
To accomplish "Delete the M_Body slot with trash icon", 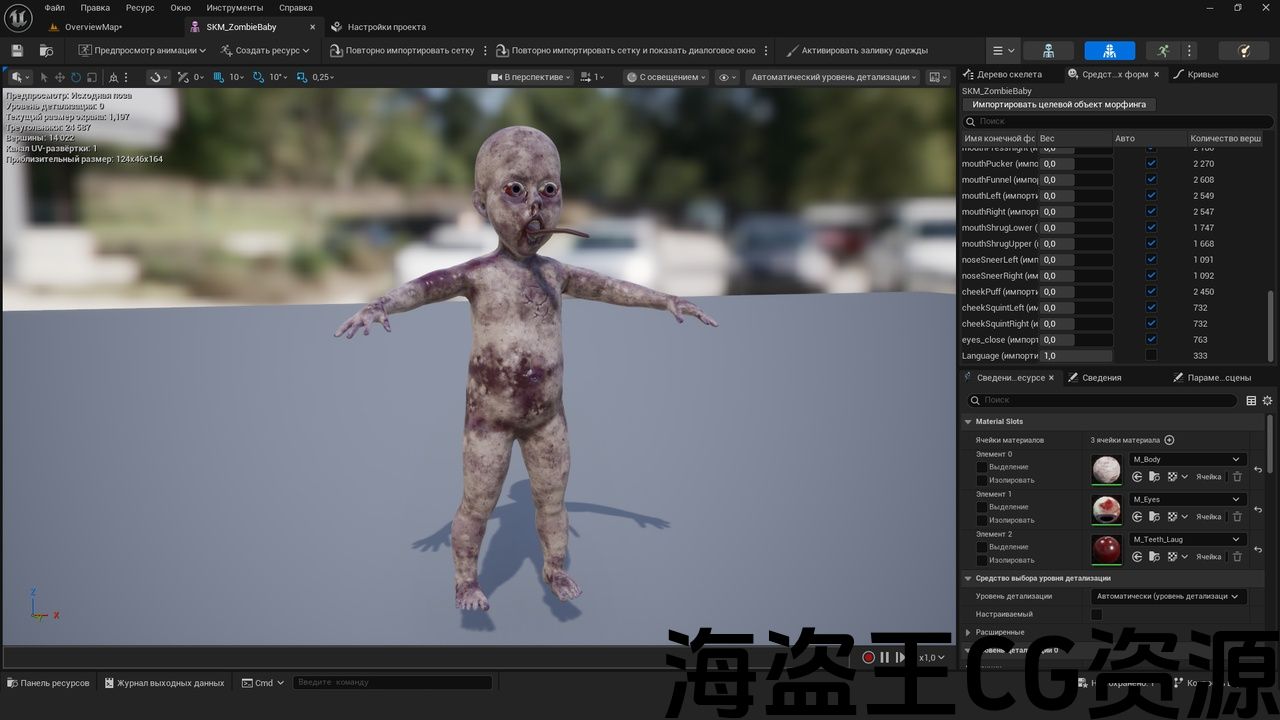I will [x=1237, y=477].
